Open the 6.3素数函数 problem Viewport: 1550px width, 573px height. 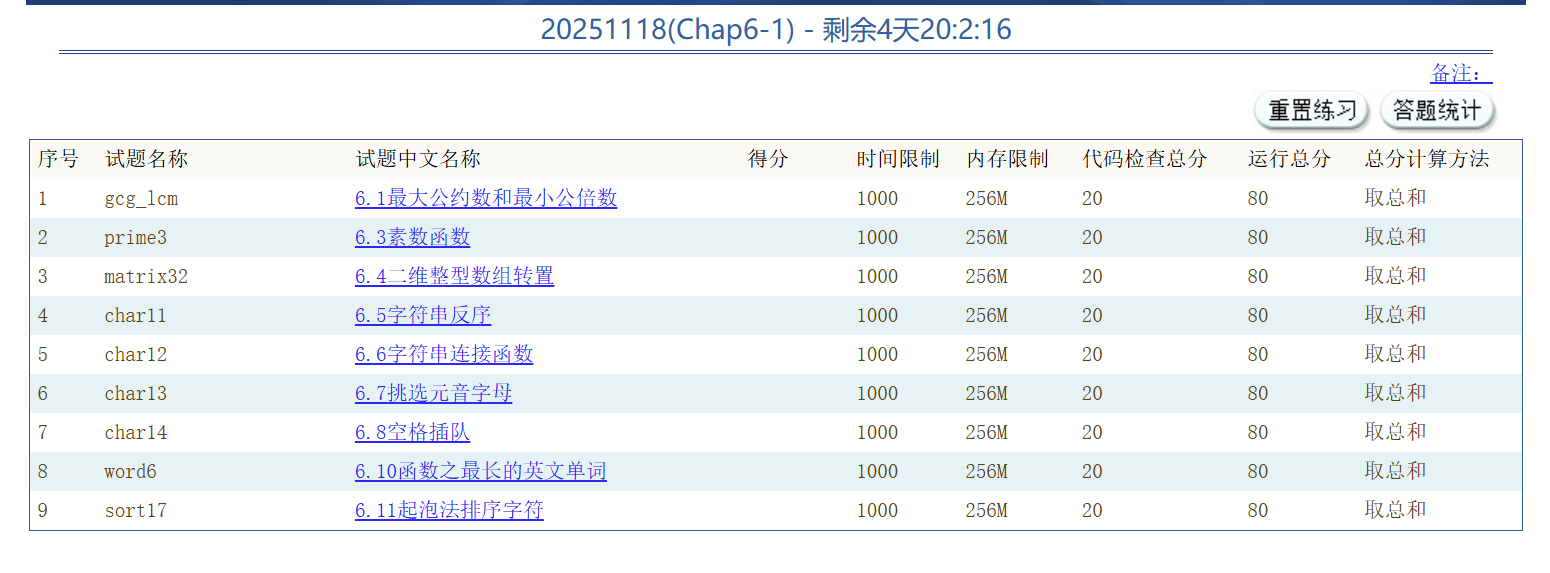(412, 237)
